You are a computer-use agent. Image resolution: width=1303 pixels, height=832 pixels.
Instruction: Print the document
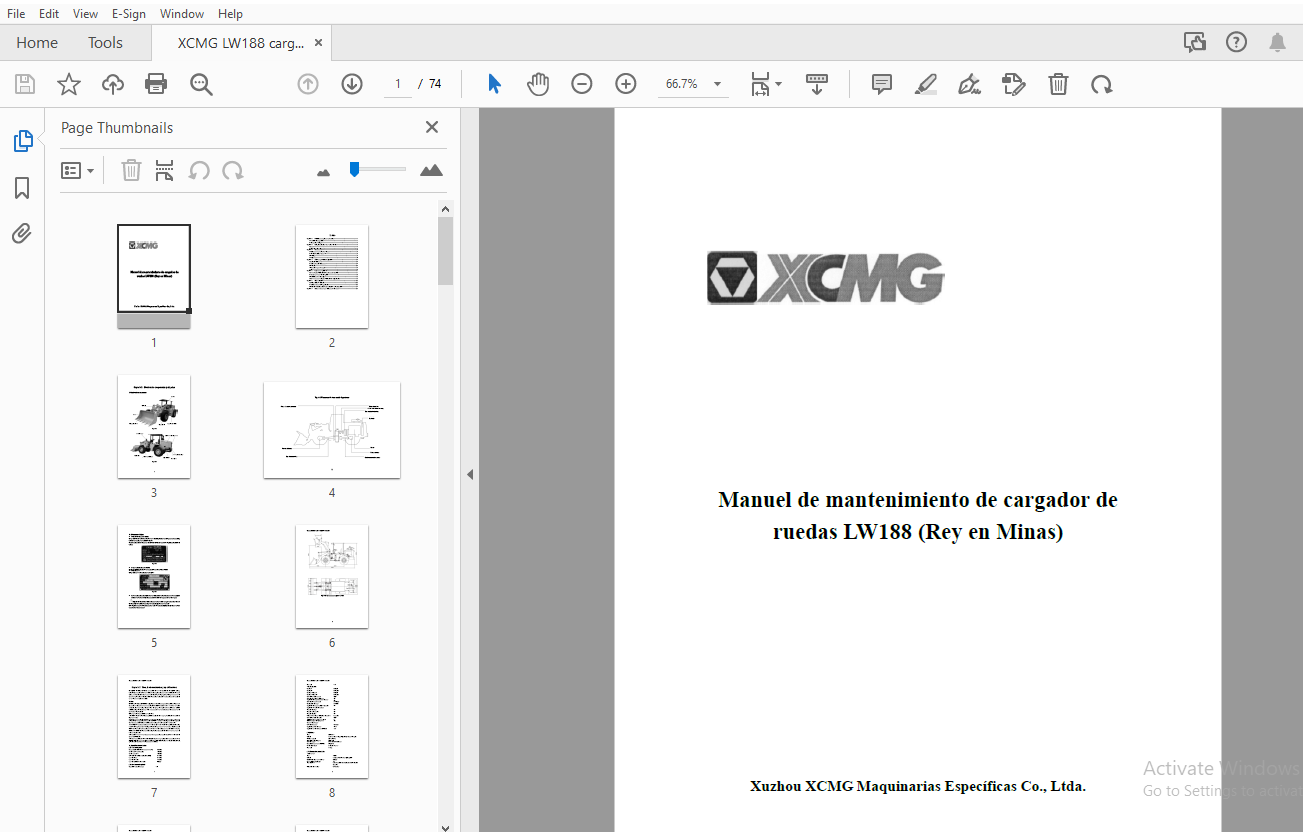[x=156, y=84]
